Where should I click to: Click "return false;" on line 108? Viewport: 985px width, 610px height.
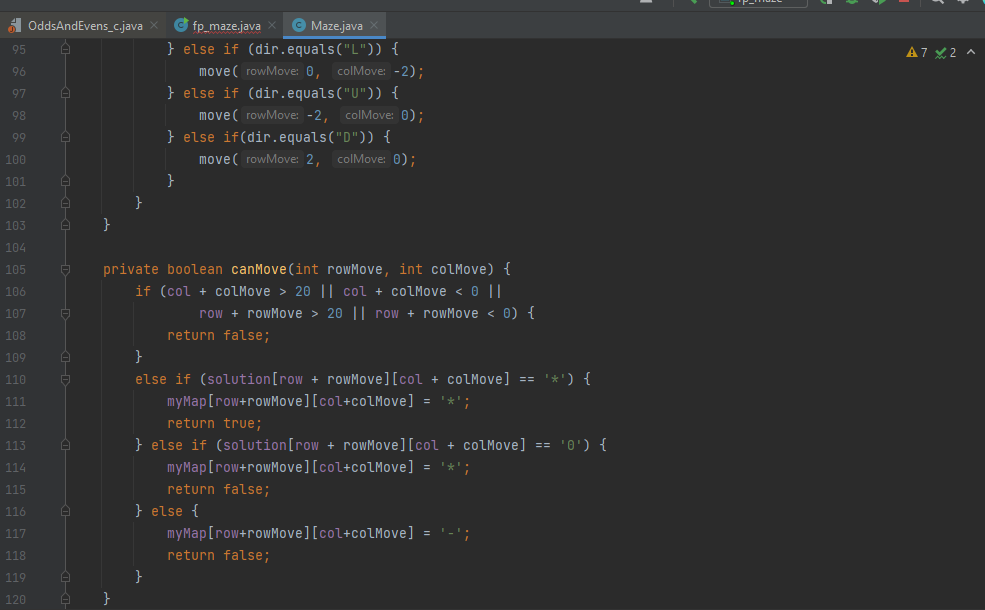tap(219, 335)
